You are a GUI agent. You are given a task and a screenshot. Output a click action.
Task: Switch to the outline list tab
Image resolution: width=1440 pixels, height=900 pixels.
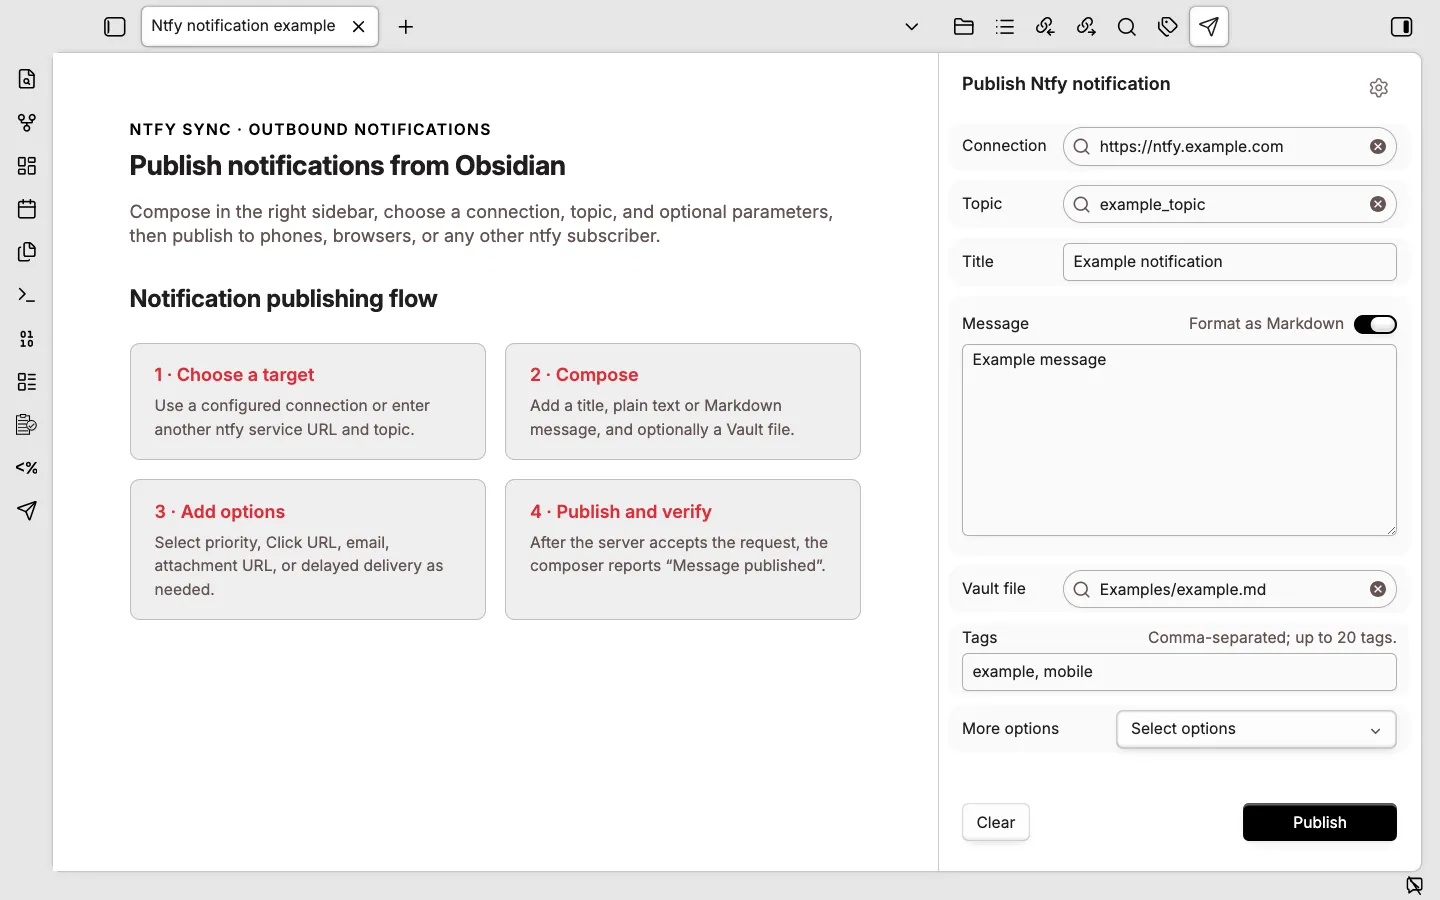coord(1006,27)
